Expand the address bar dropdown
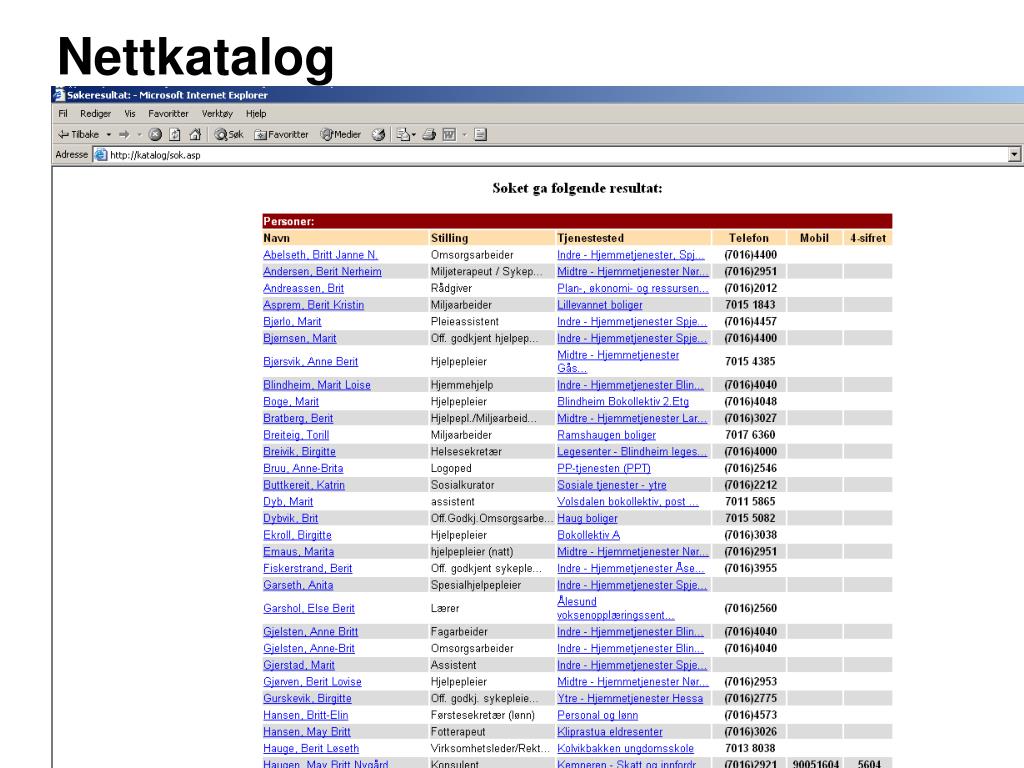Image resolution: width=1024 pixels, height=768 pixels. [1014, 155]
